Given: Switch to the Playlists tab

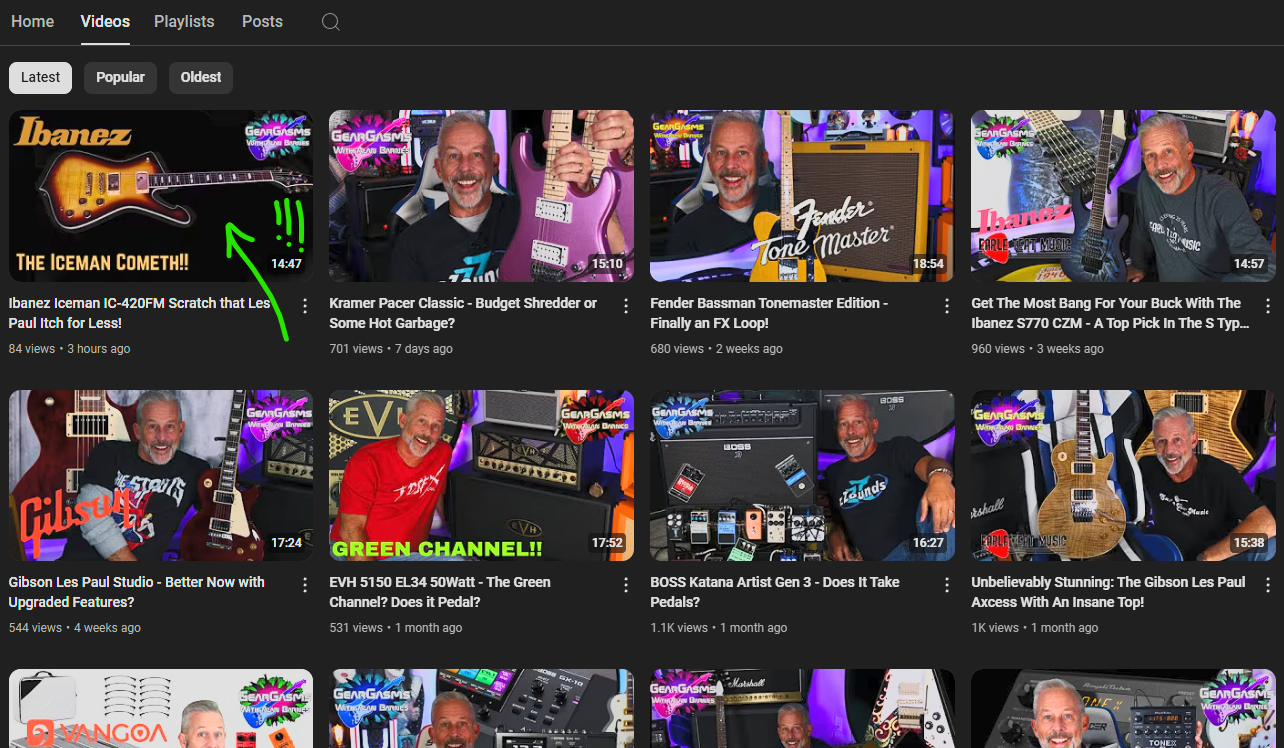Looking at the screenshot, I should click(184, 22).
